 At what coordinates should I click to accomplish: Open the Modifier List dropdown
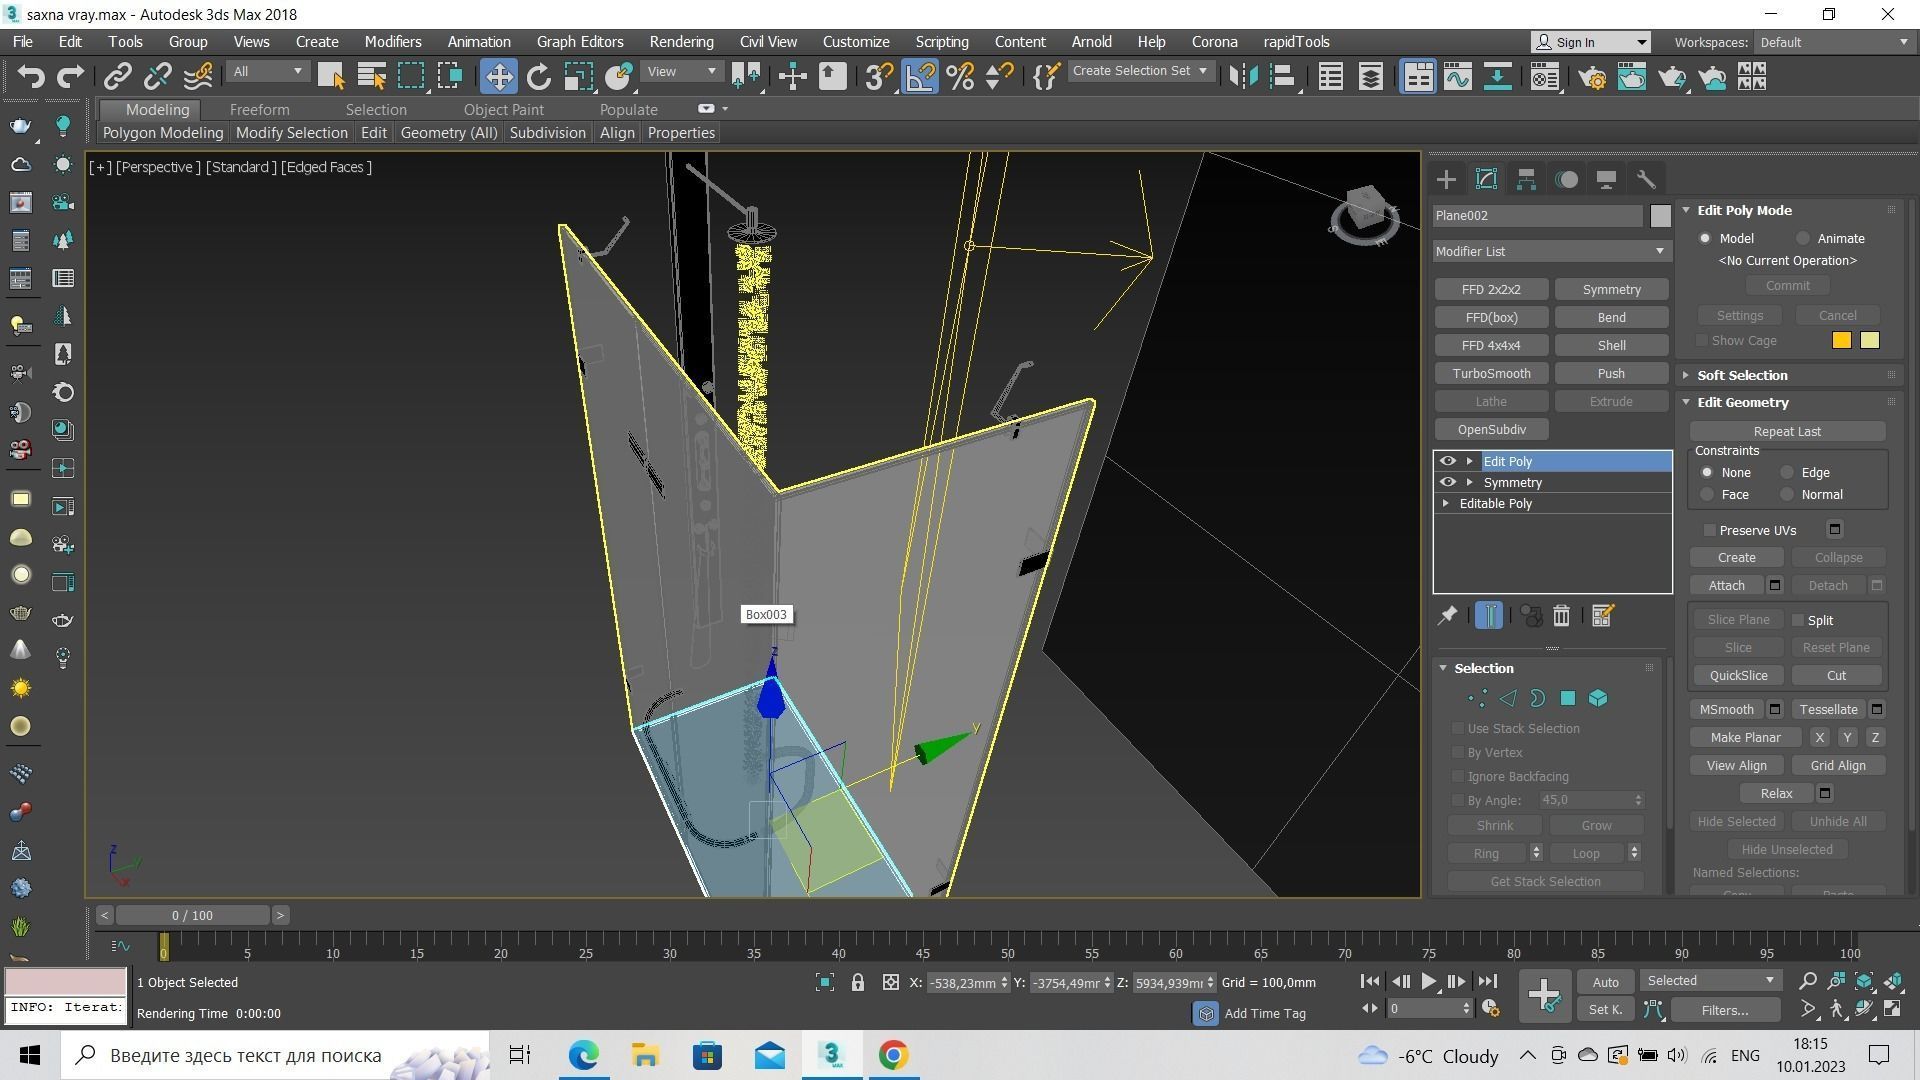pos(1551,251)
